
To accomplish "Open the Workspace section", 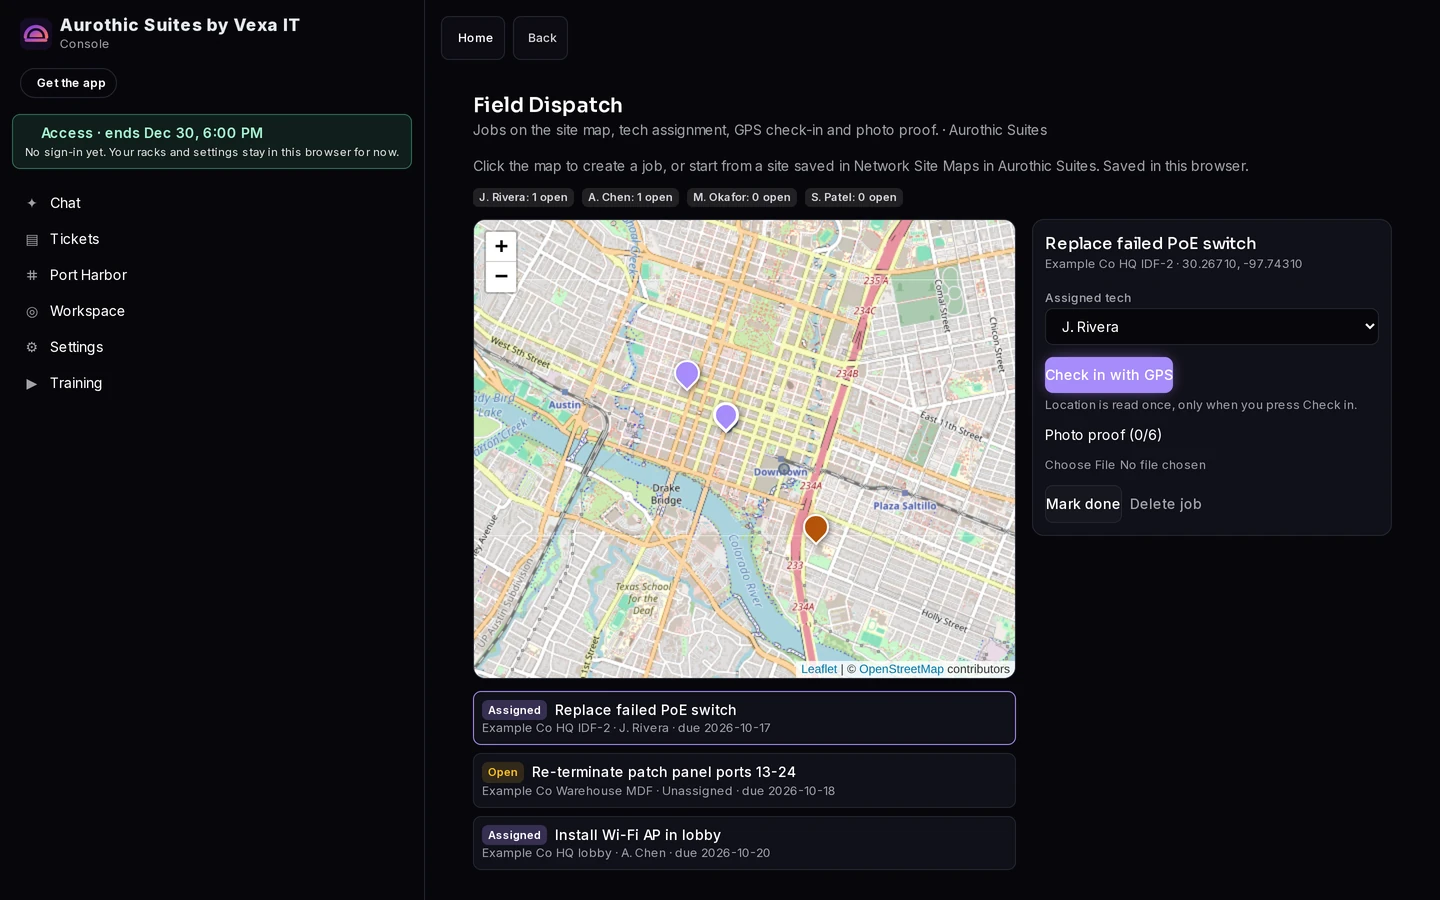I will [212, 311].
